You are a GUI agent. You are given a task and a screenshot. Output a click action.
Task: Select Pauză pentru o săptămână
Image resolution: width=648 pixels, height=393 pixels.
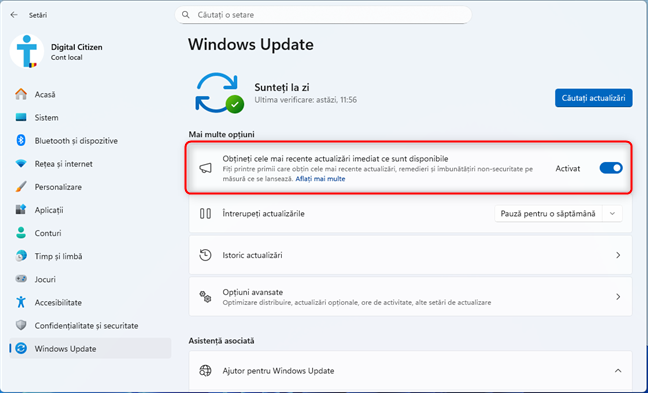click(548, 214)
